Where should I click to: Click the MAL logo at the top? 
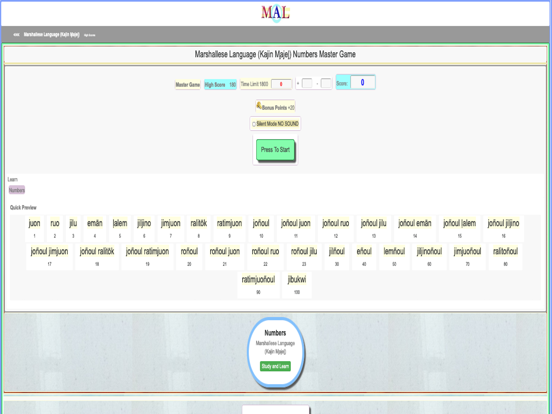(275, 12)
